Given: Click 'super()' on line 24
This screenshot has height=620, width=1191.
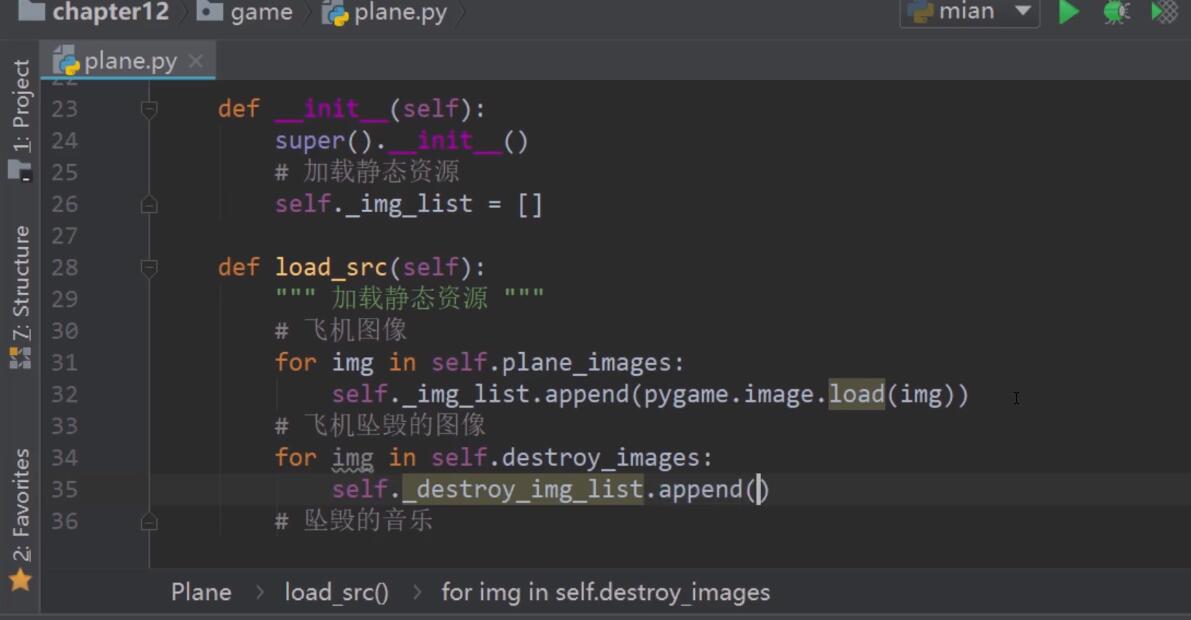Looking at the screenshot, I should (x=324, y=141).
